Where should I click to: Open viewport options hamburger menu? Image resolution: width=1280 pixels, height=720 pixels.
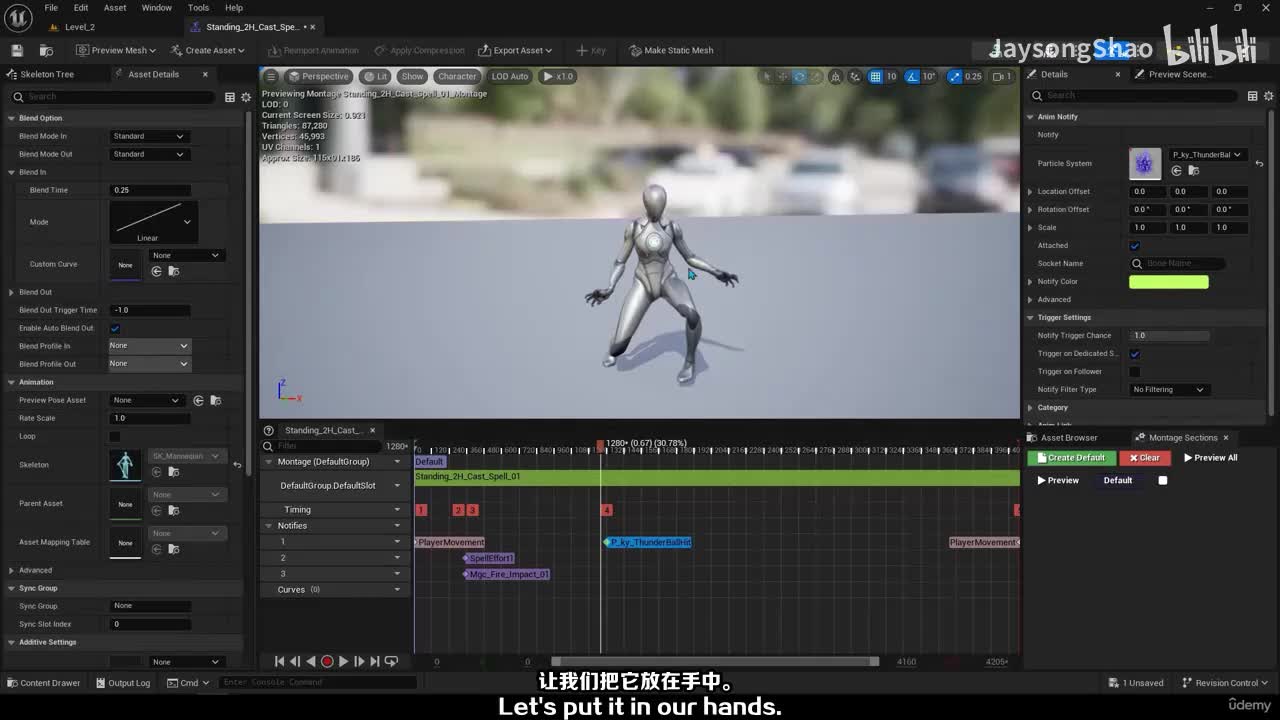pos(270,76)
